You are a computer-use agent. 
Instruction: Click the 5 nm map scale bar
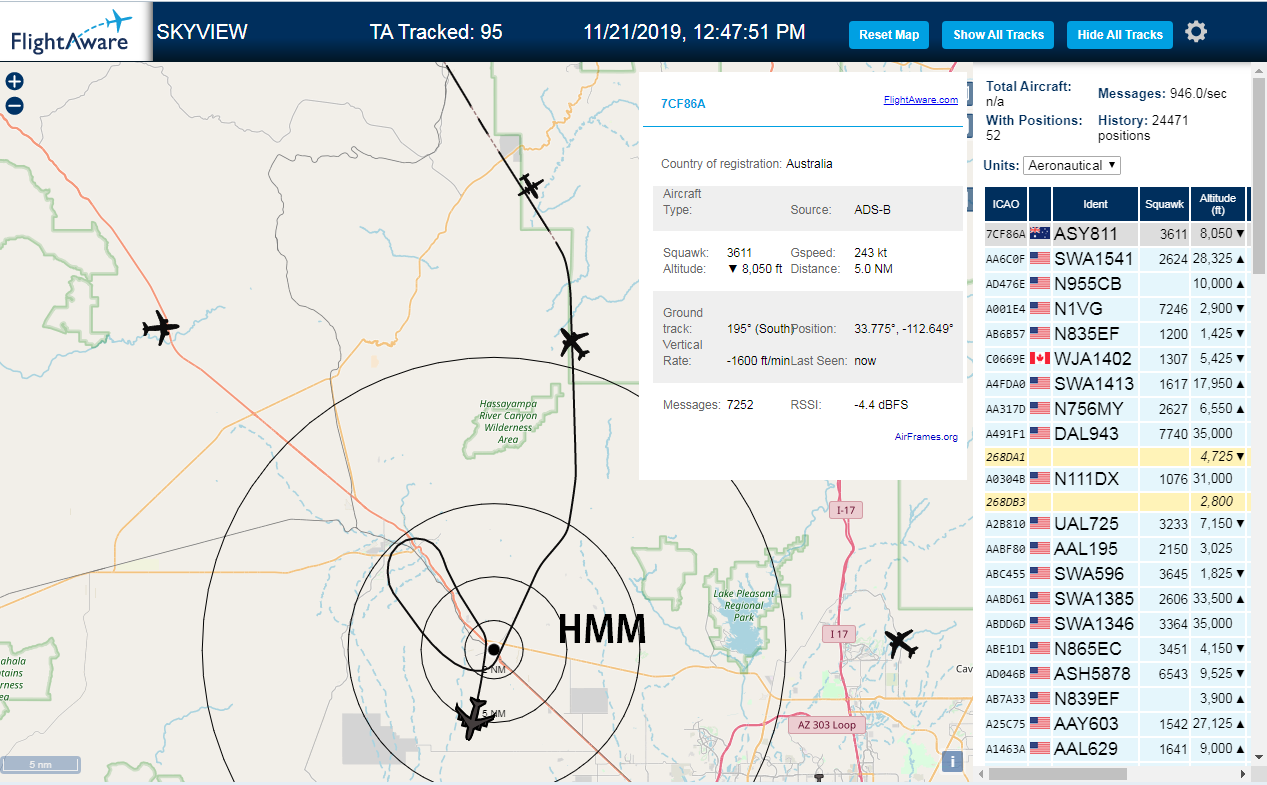tap(40, 765)
